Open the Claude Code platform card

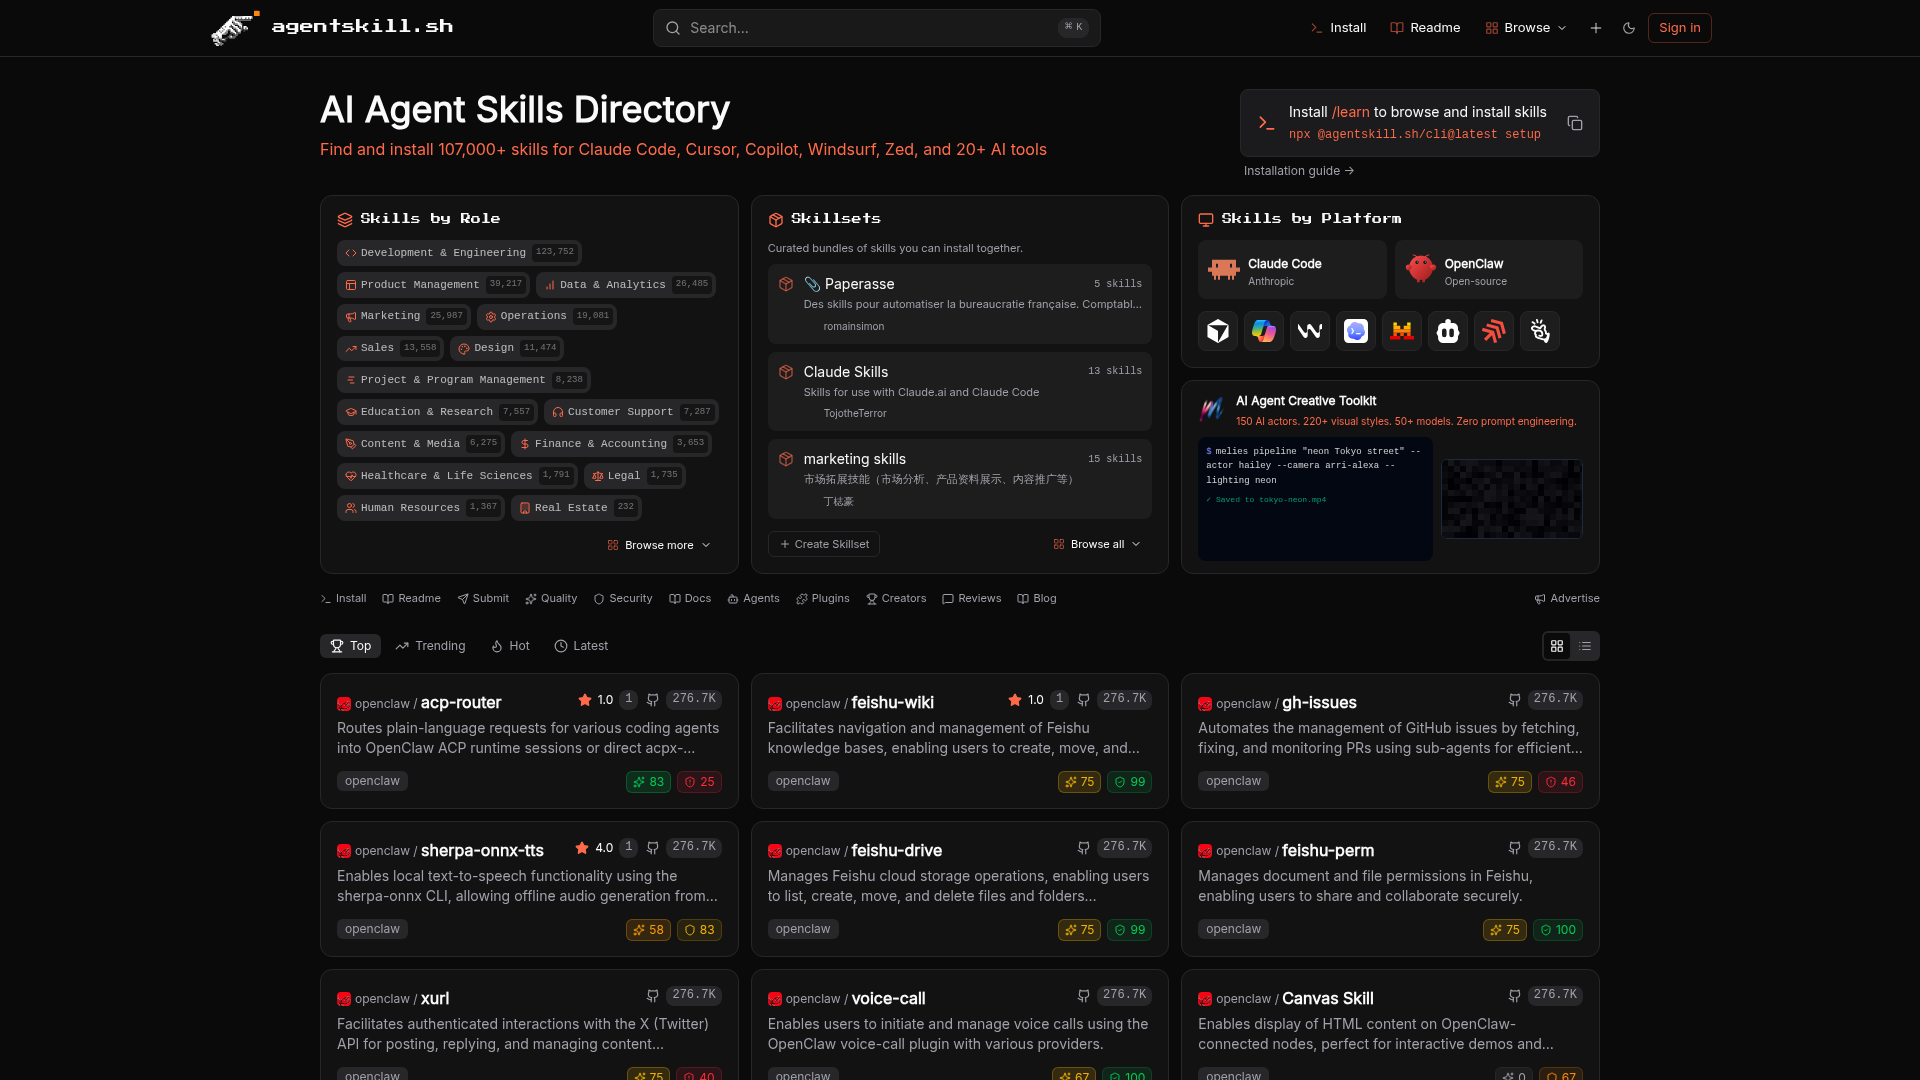(x=1292, y=270)
